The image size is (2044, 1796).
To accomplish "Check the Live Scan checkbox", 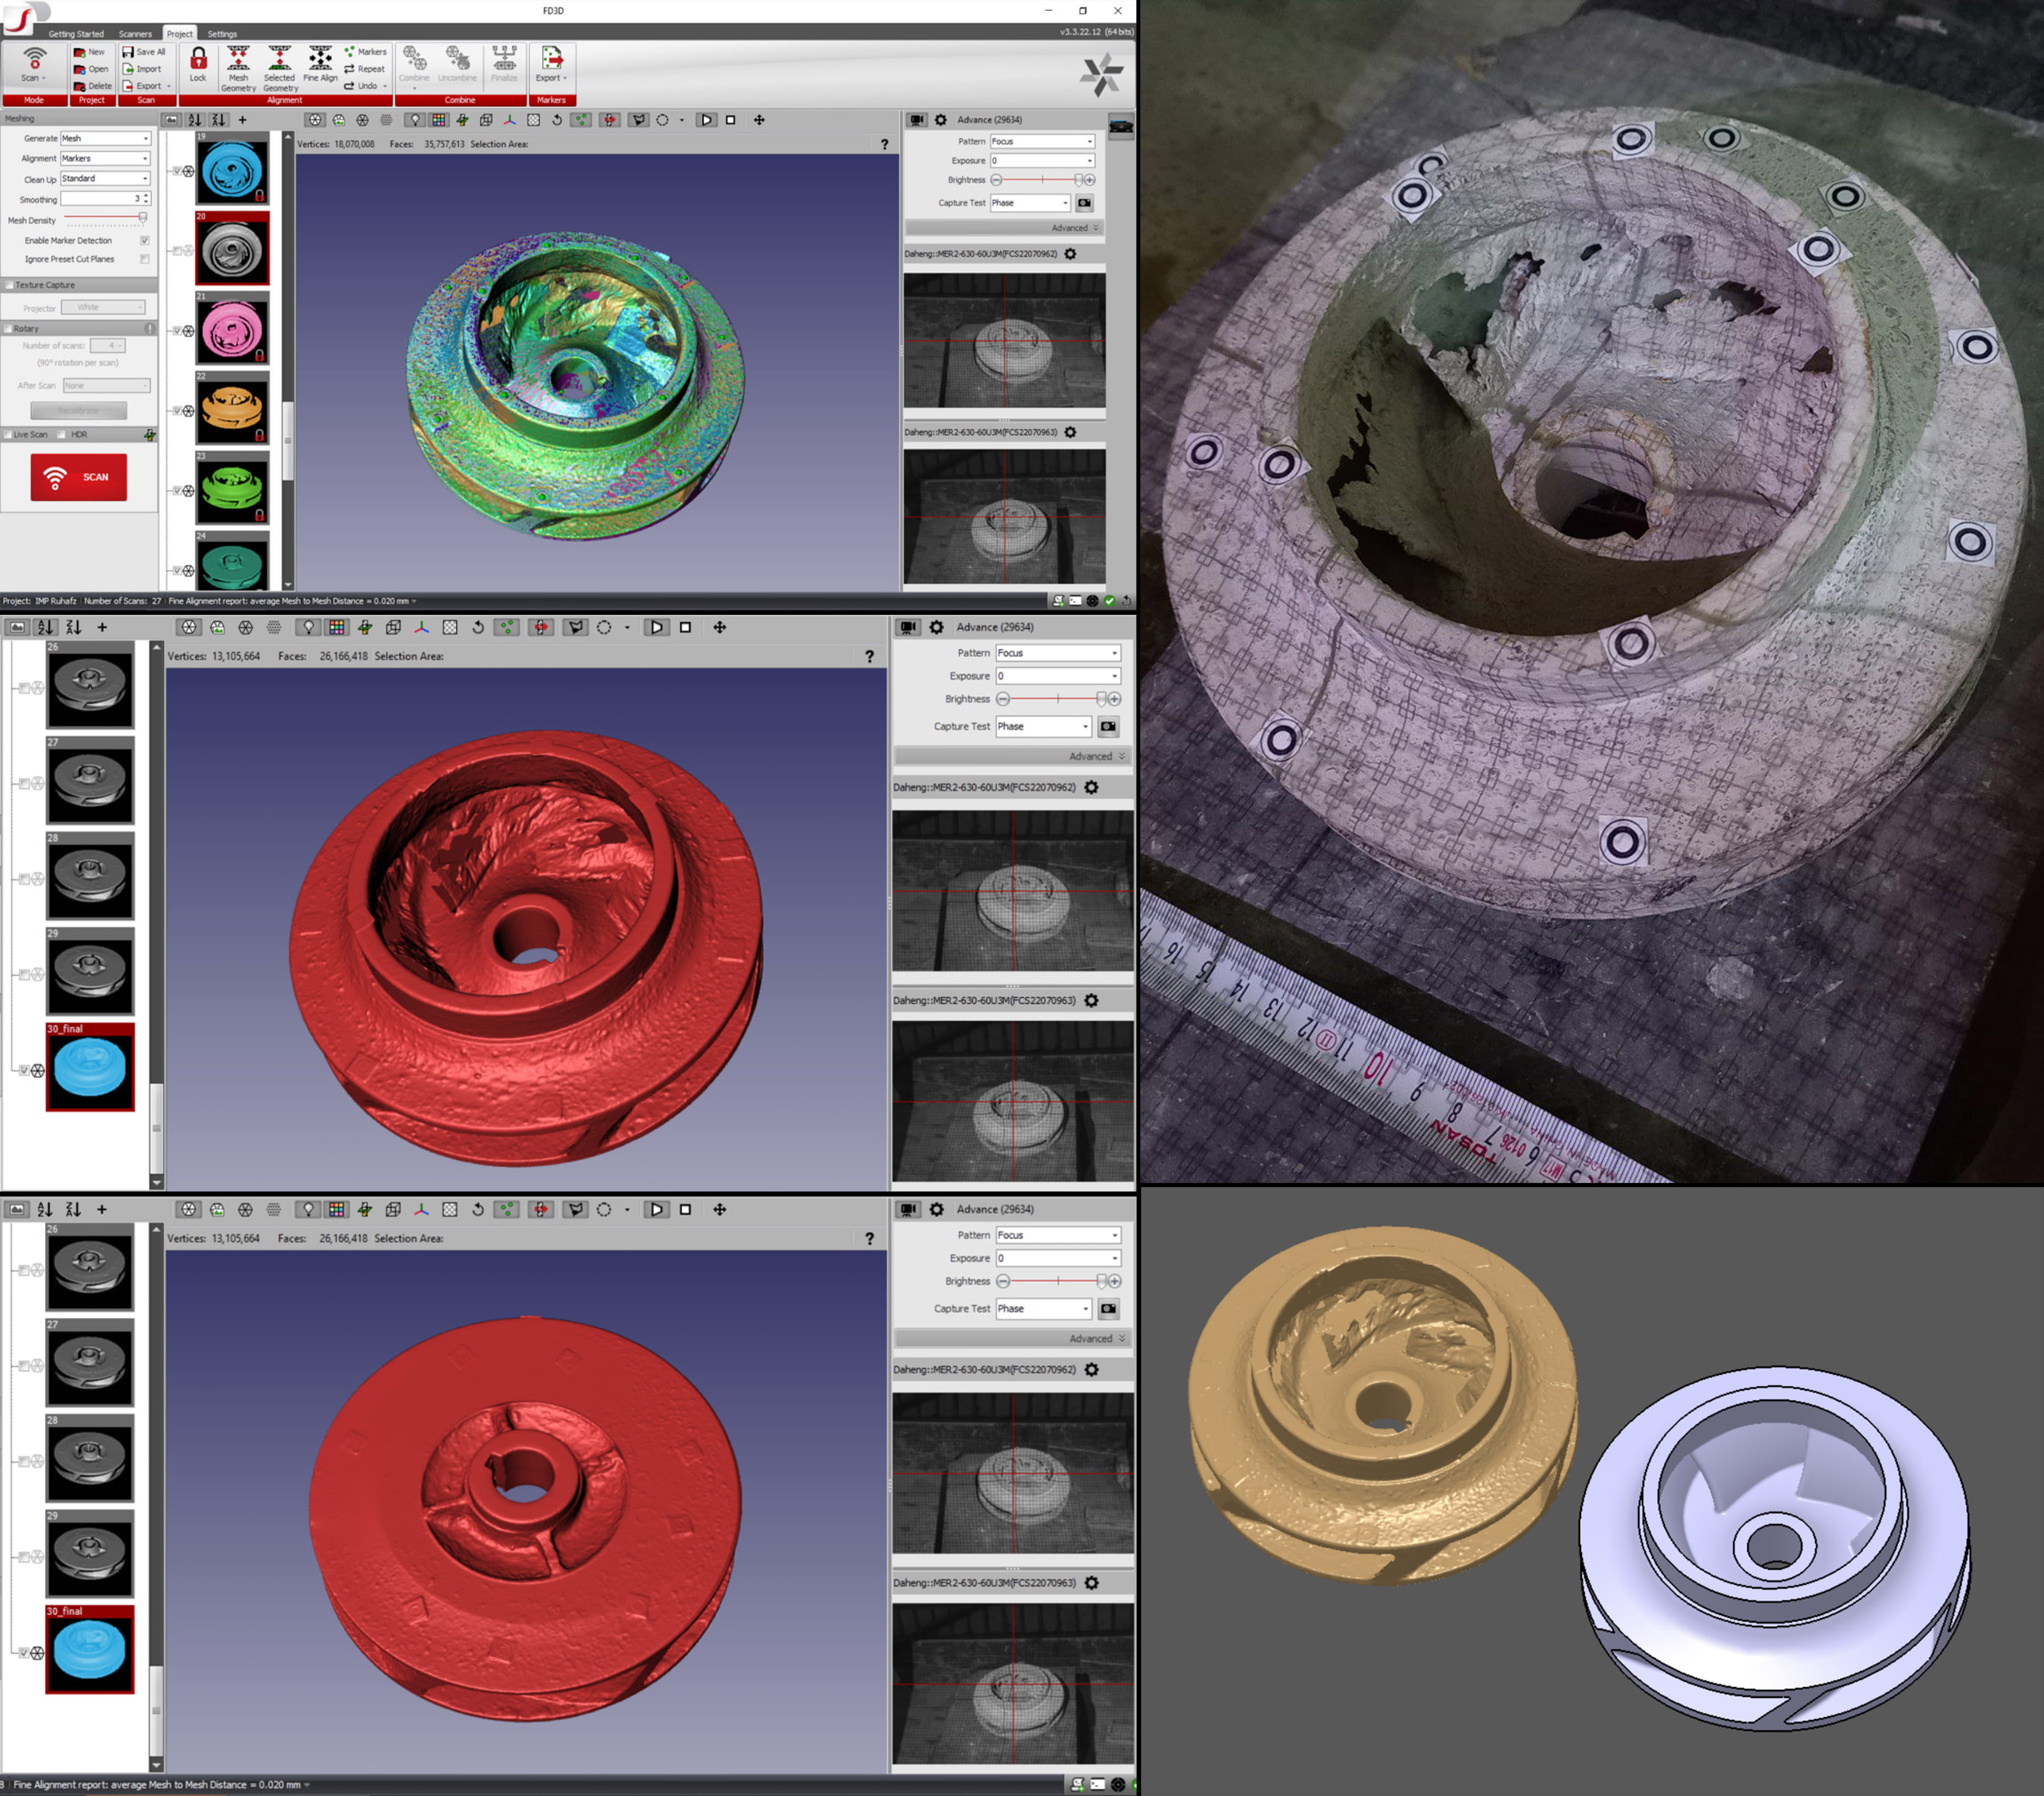I will click(8, 435).
